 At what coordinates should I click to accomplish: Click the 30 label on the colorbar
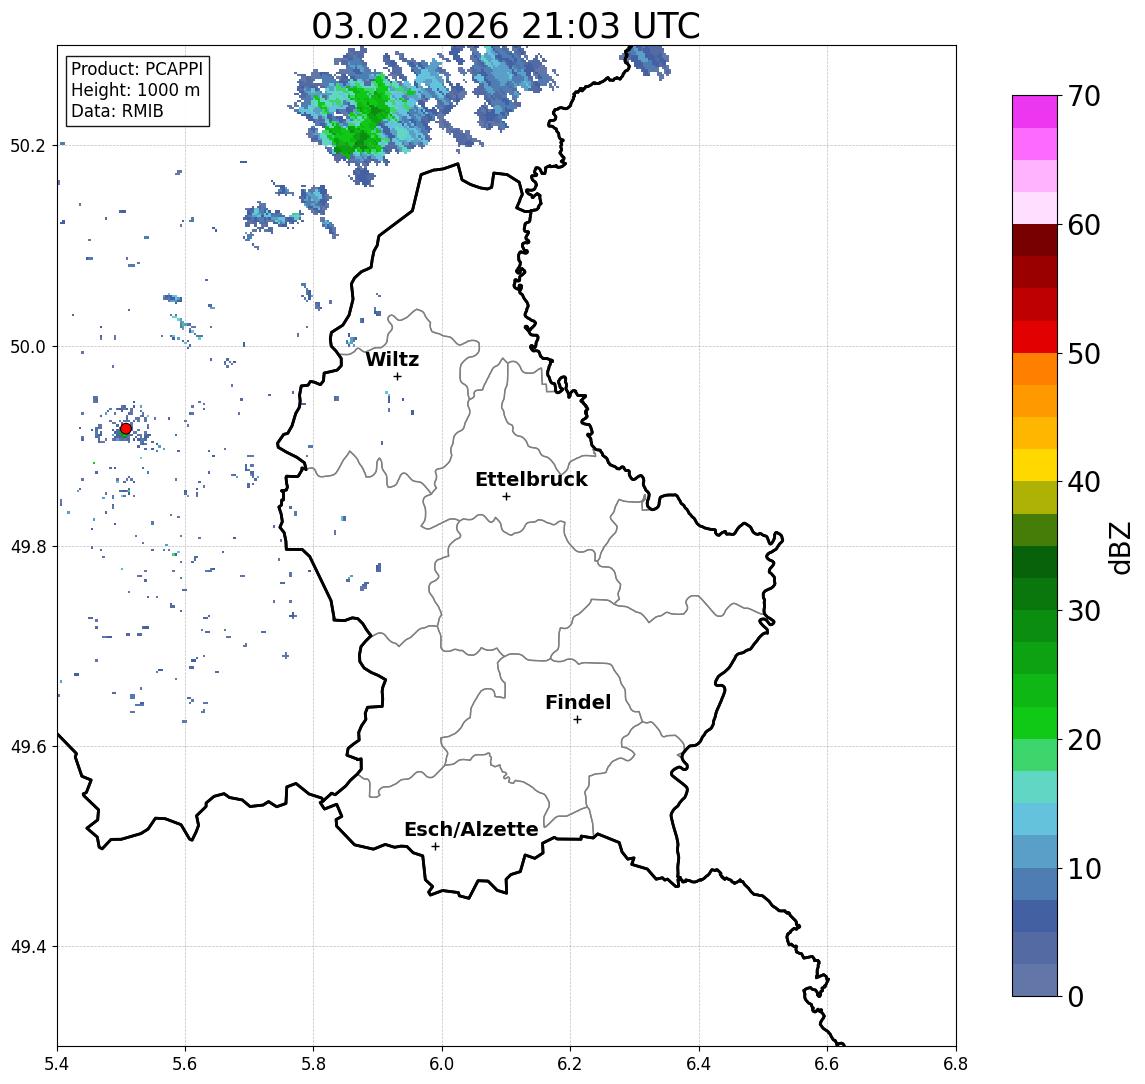tap(1084, 611)
